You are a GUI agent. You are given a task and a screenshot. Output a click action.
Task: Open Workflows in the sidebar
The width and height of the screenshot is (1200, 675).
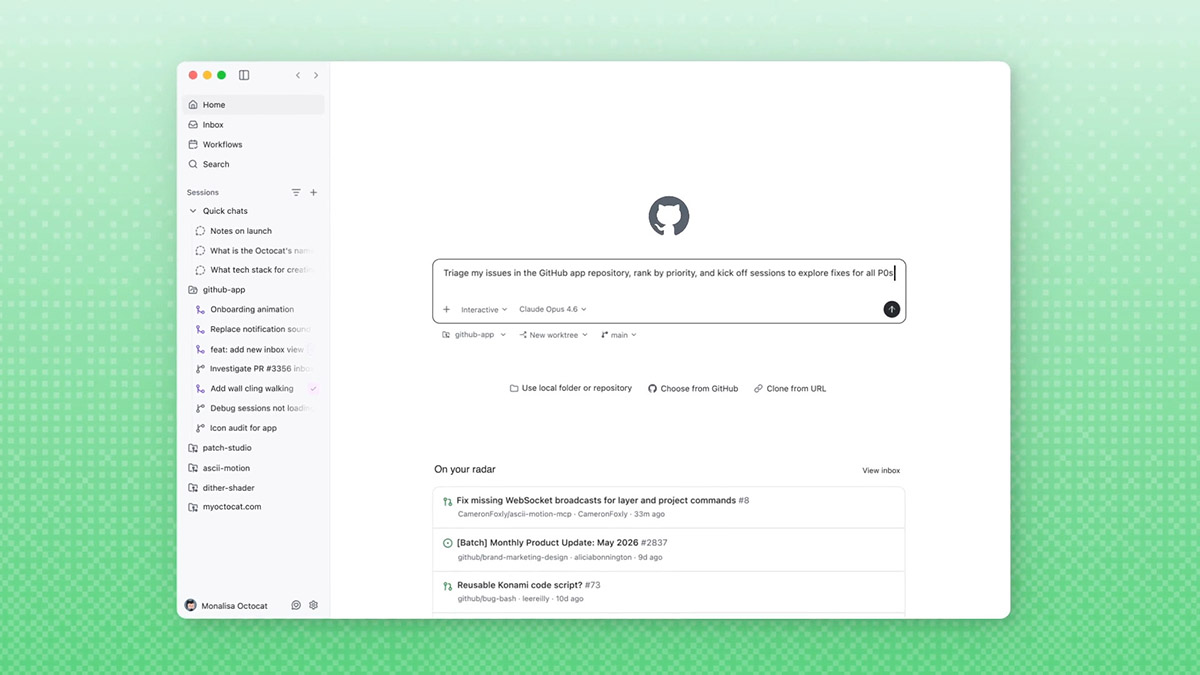click(253, 144)
